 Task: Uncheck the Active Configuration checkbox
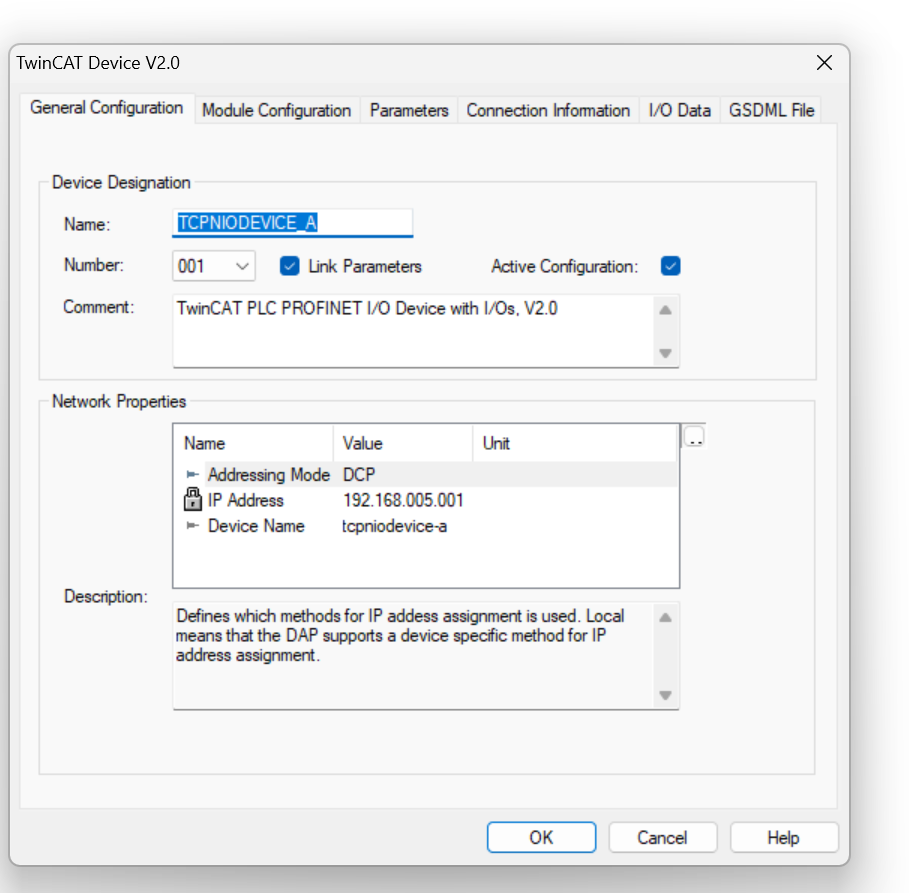[x=671, y=266]
